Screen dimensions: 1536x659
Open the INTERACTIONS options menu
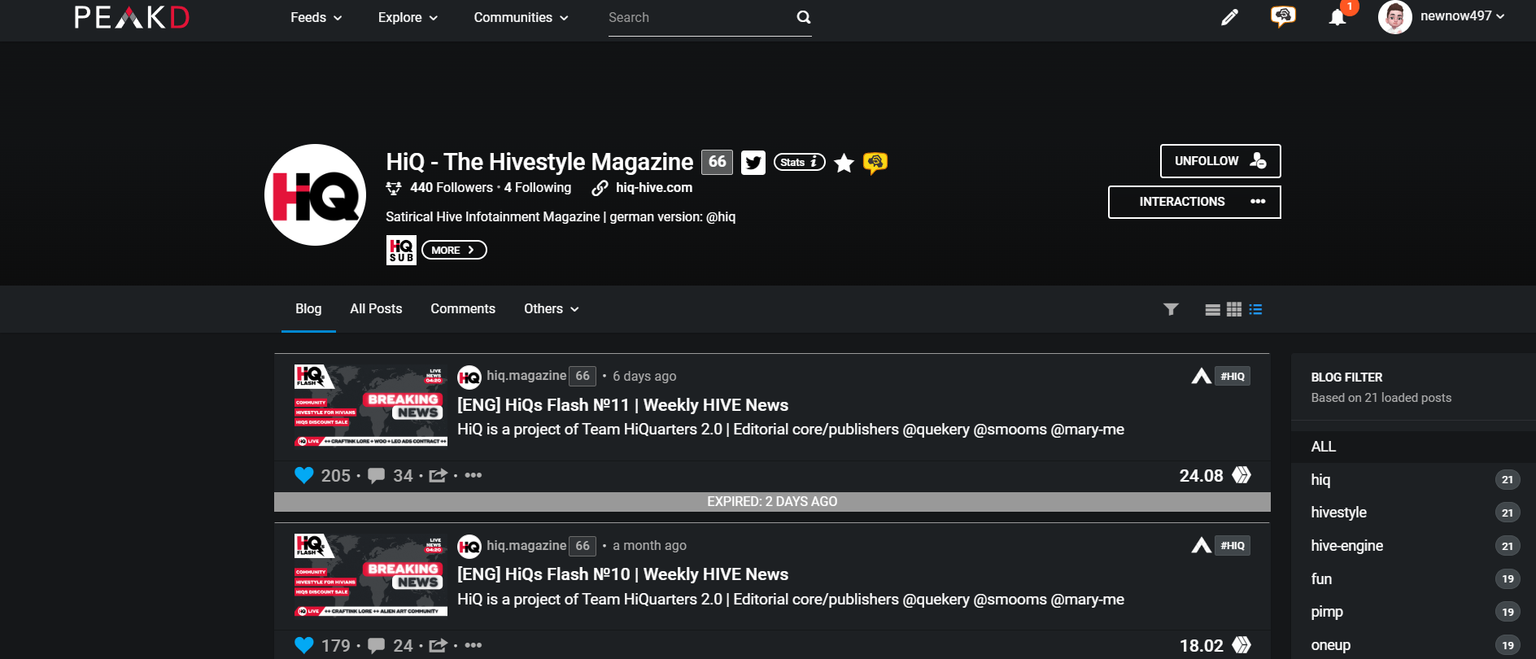(1194, 202)
